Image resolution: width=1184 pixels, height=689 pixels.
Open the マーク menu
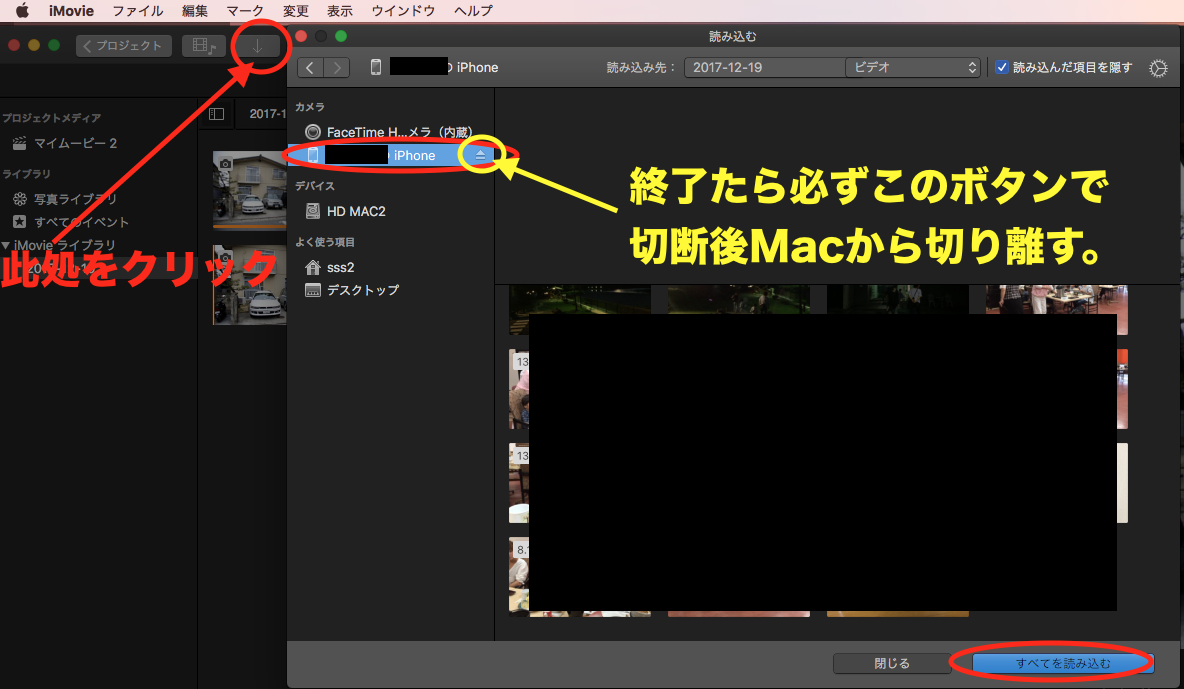pyautogui.click(x=245, y=11)
